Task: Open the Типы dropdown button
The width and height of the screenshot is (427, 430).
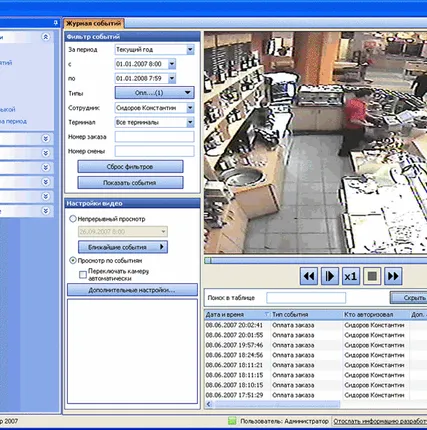Action: pos(154,93)
